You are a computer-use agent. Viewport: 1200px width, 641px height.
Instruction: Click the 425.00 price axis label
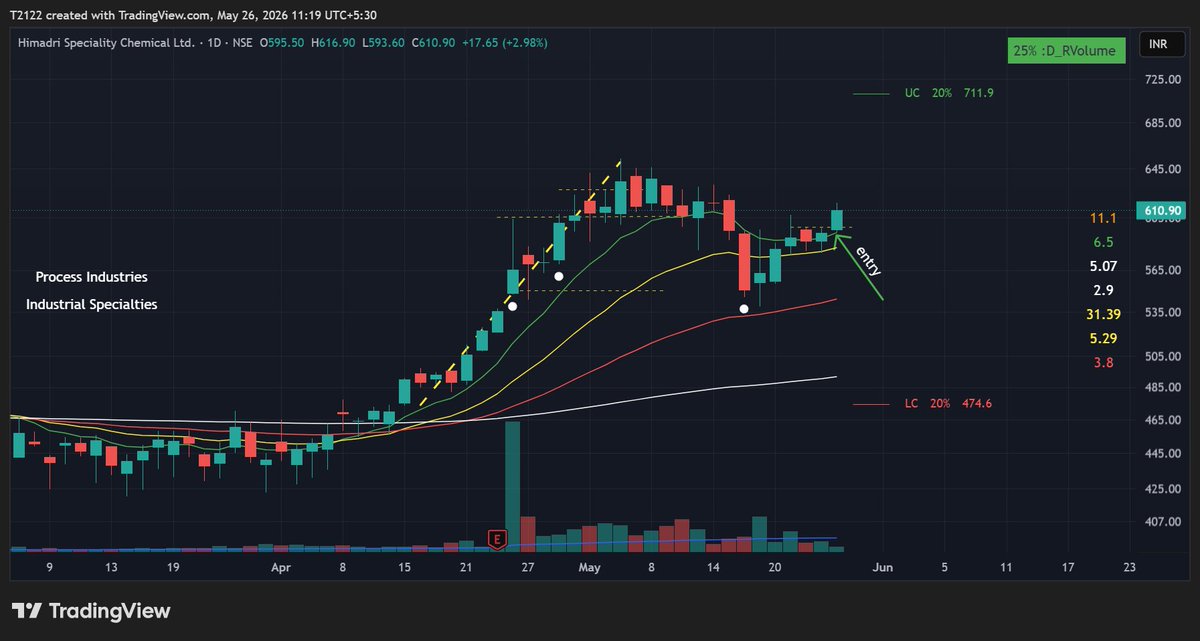click(1162, 488)
